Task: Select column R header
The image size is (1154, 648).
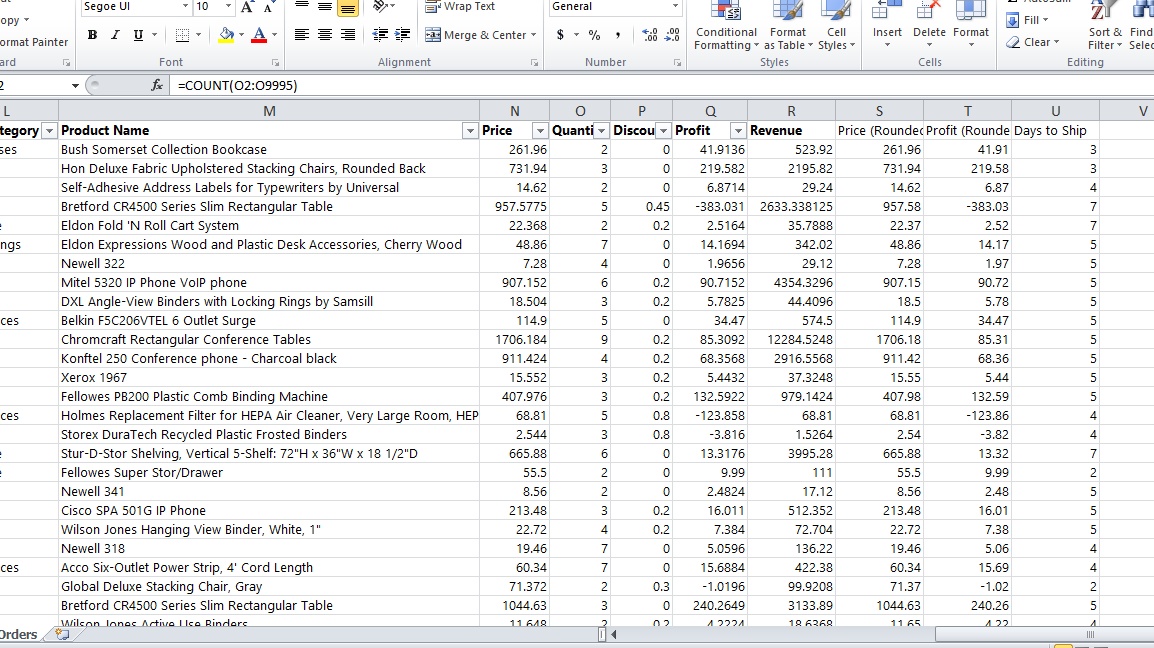Action: click(x=791, y=111)
